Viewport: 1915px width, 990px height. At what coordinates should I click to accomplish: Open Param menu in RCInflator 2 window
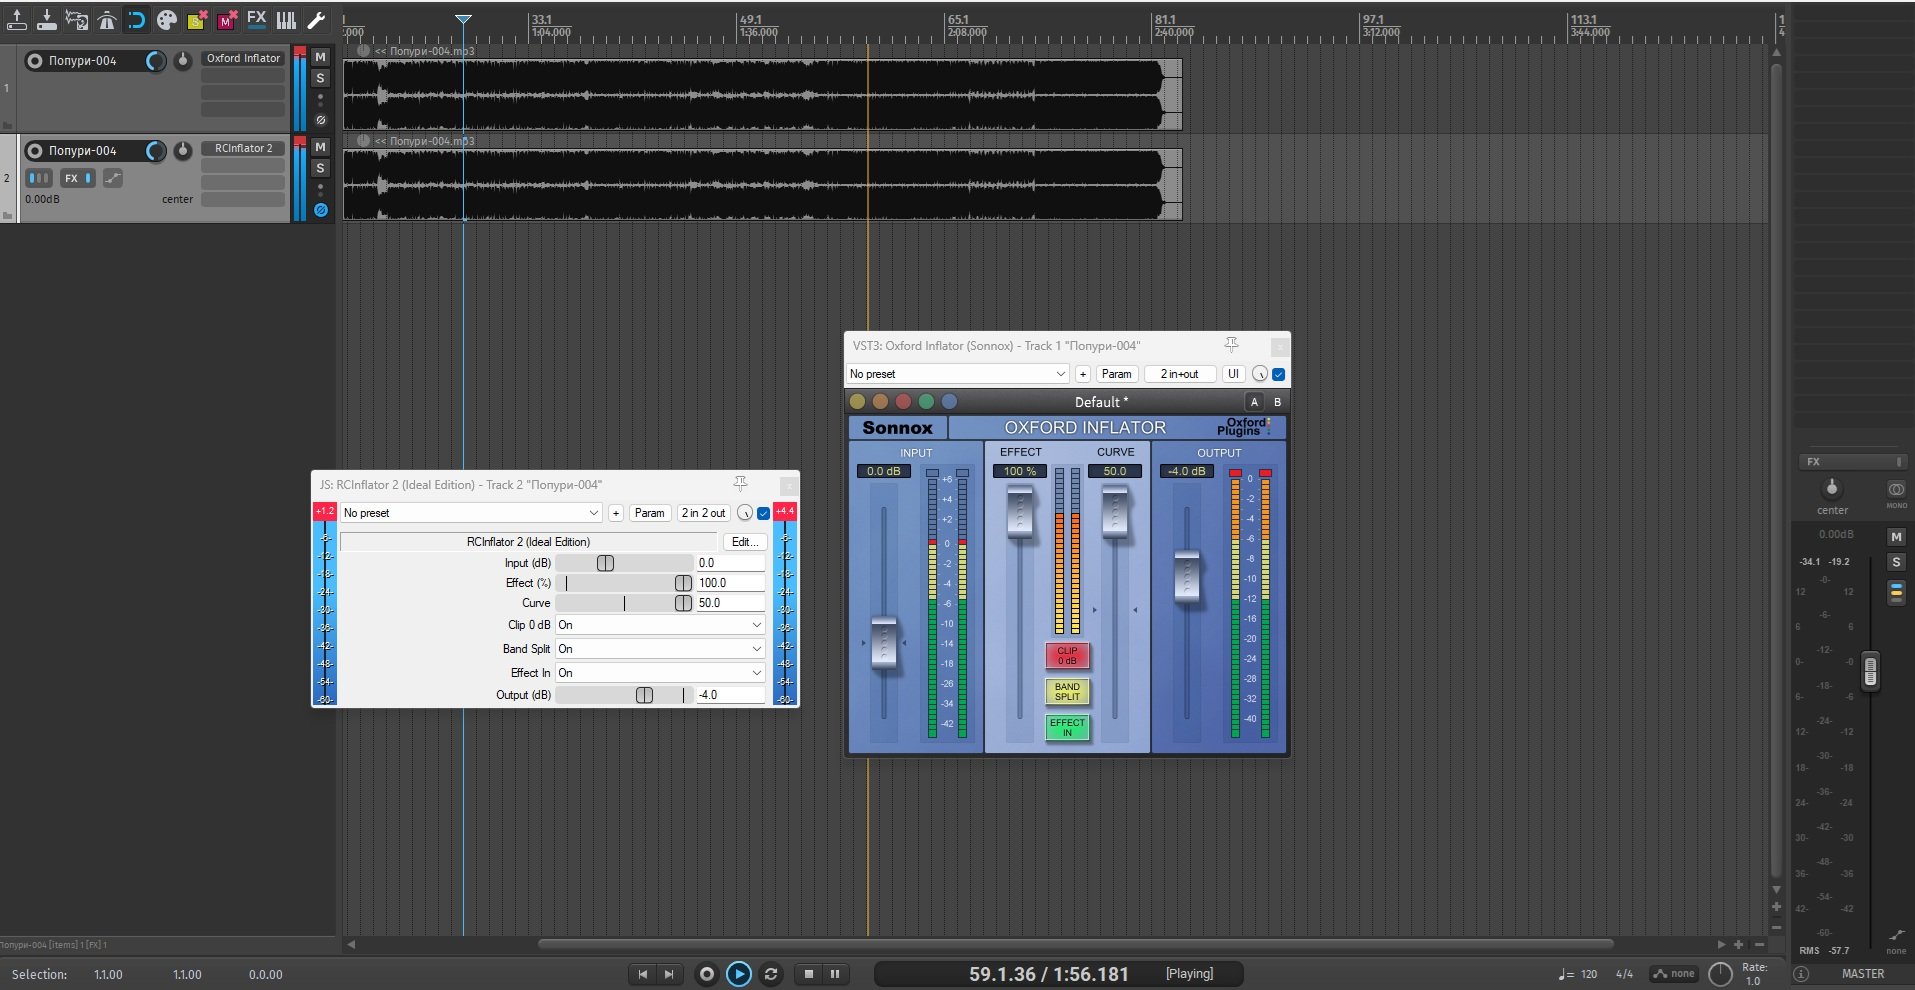pos(649,513)
